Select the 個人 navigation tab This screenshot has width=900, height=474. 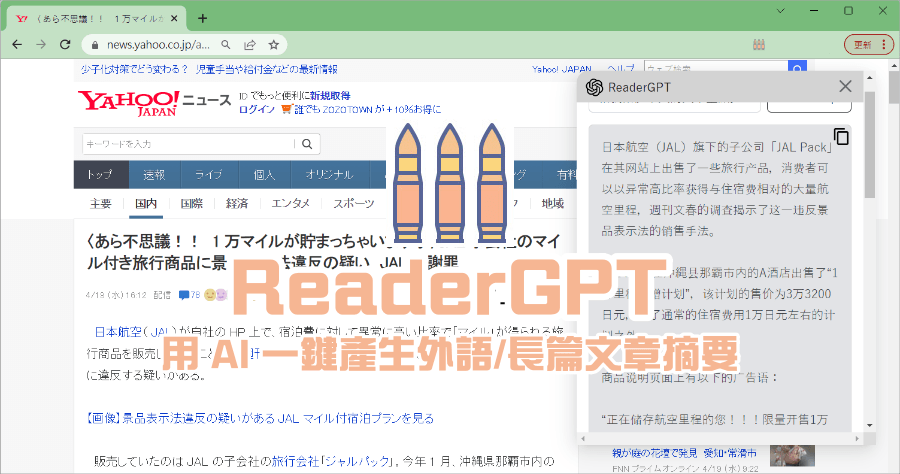(264, 174)
